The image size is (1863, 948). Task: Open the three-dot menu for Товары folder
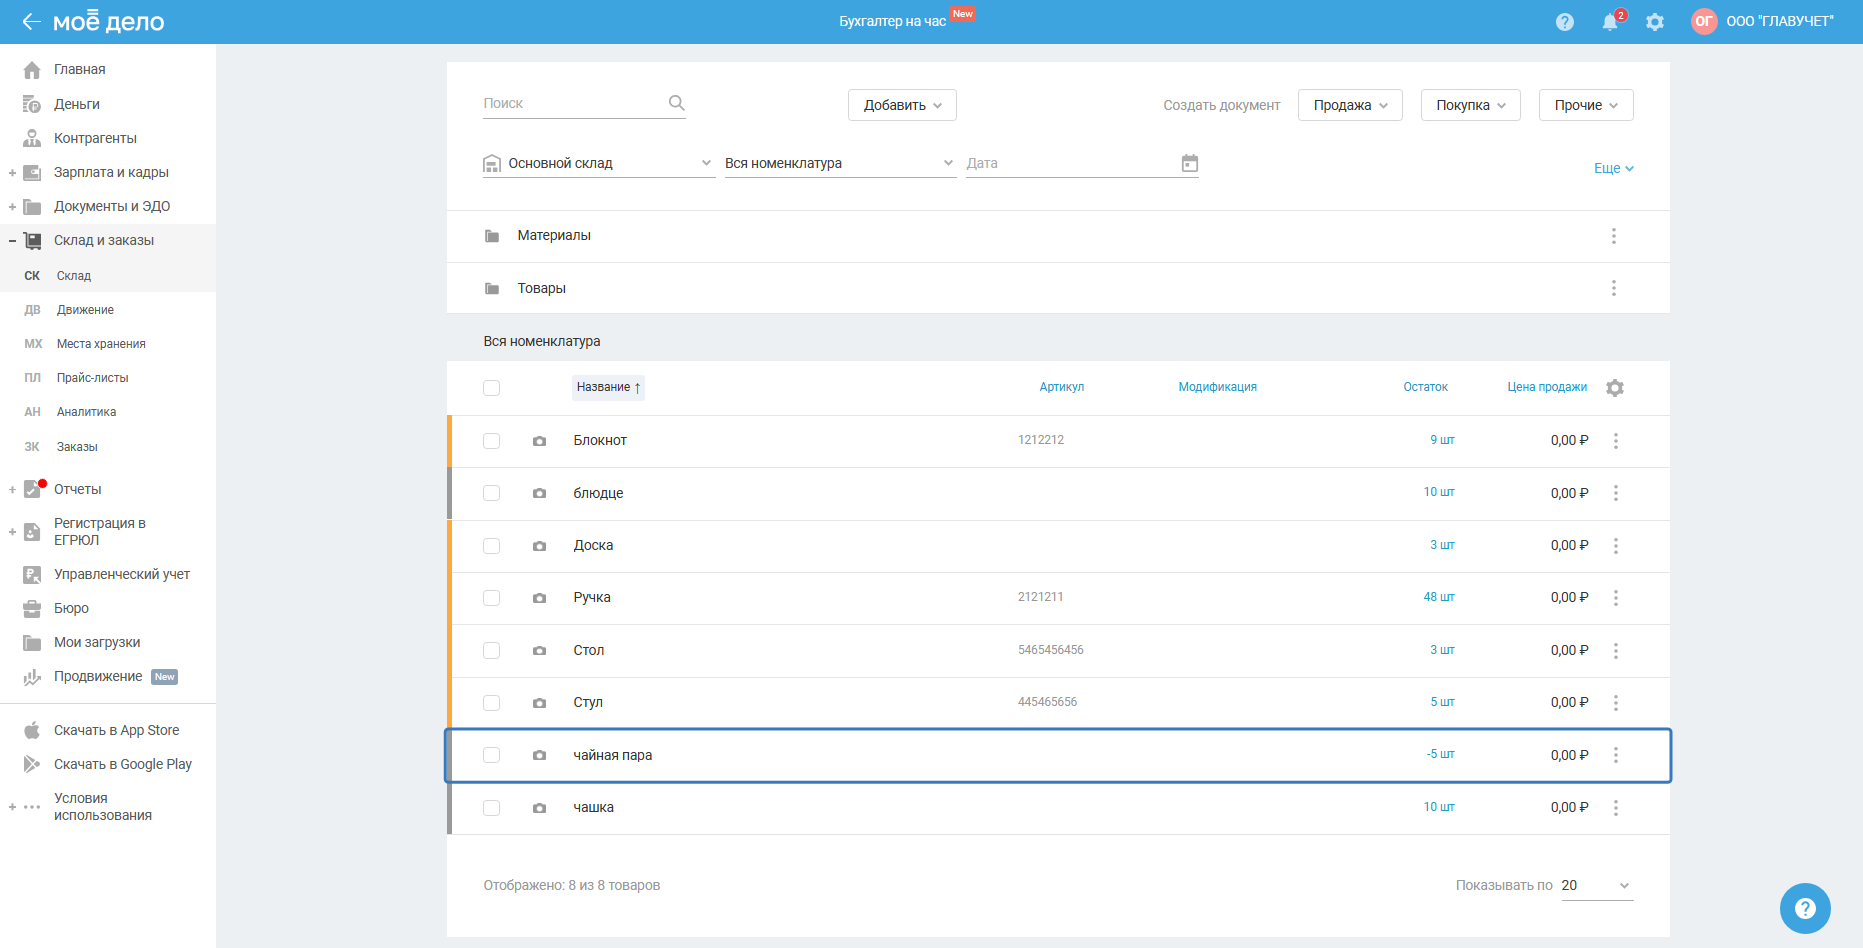click(1613, 288)
